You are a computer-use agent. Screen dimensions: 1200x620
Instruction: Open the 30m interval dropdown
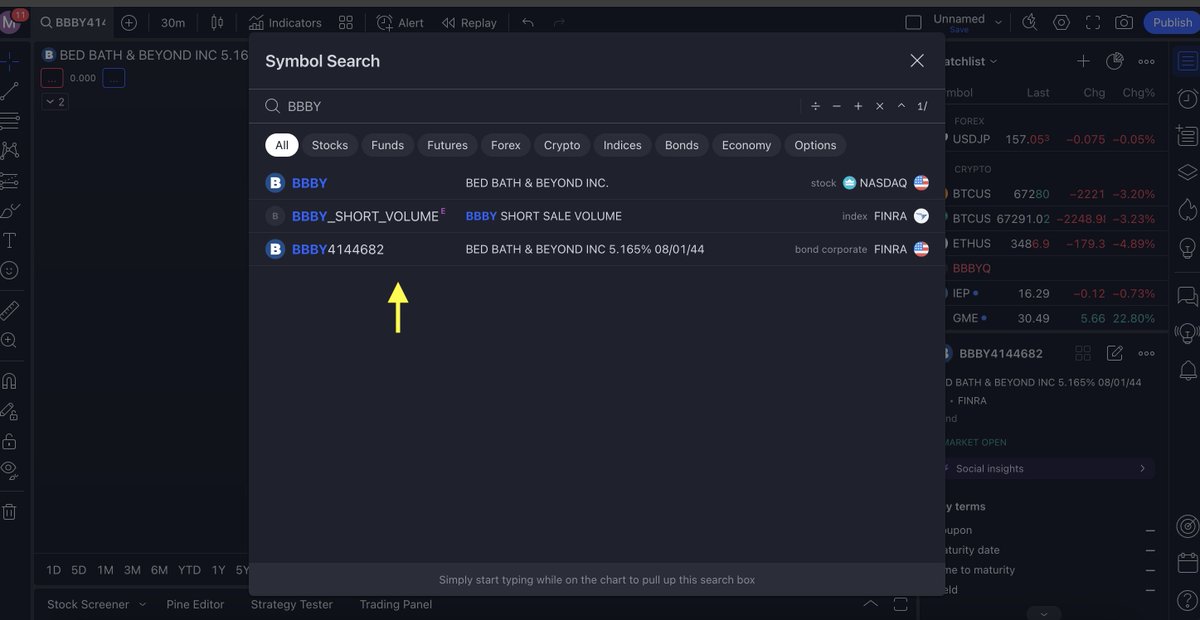[173, 22]
